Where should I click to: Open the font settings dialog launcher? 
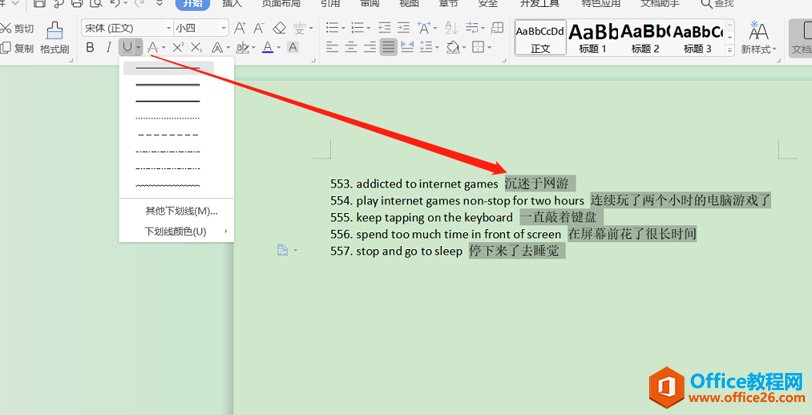pyautogui.click(x=313, y=61)
